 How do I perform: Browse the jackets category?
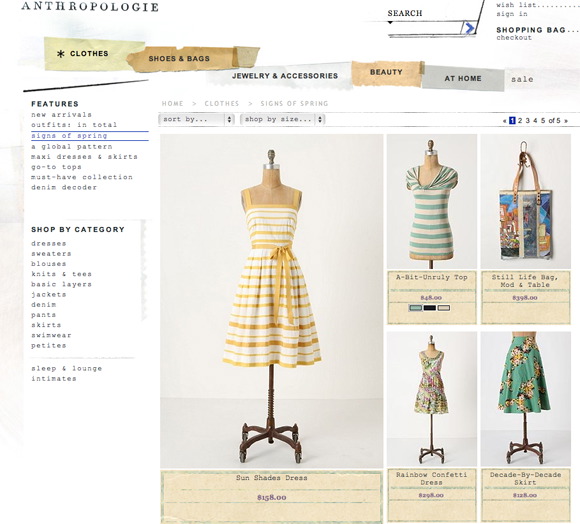49,294
